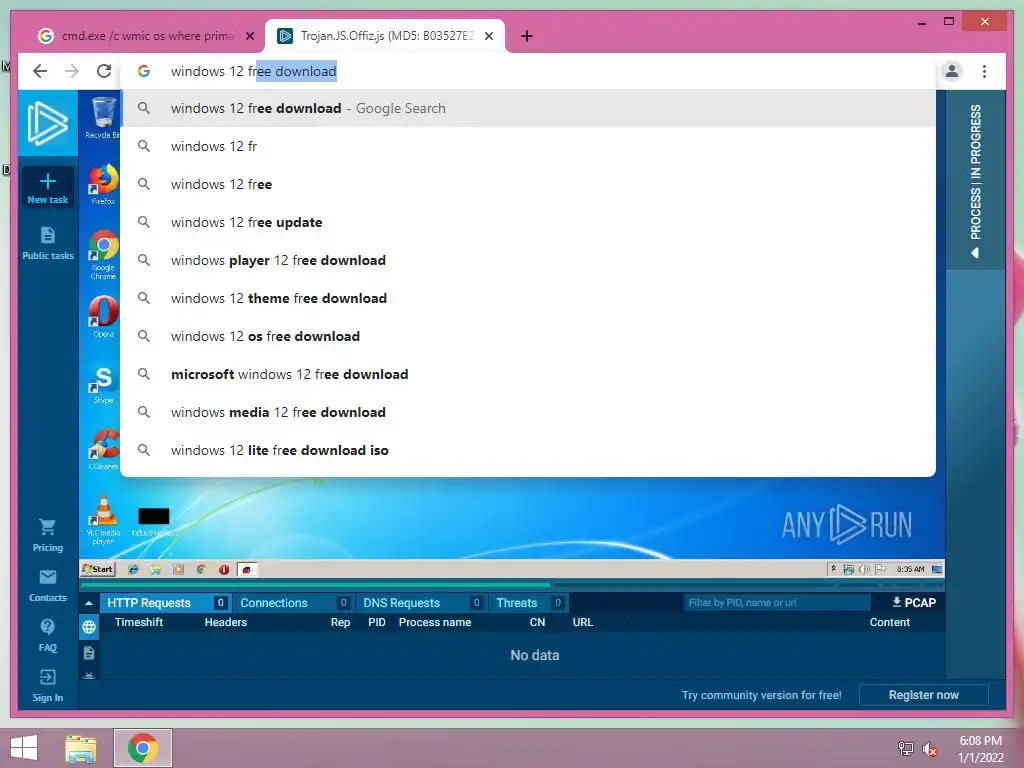
Task: Start a New task in ANY.RUN
Action: tap(48, 188)
